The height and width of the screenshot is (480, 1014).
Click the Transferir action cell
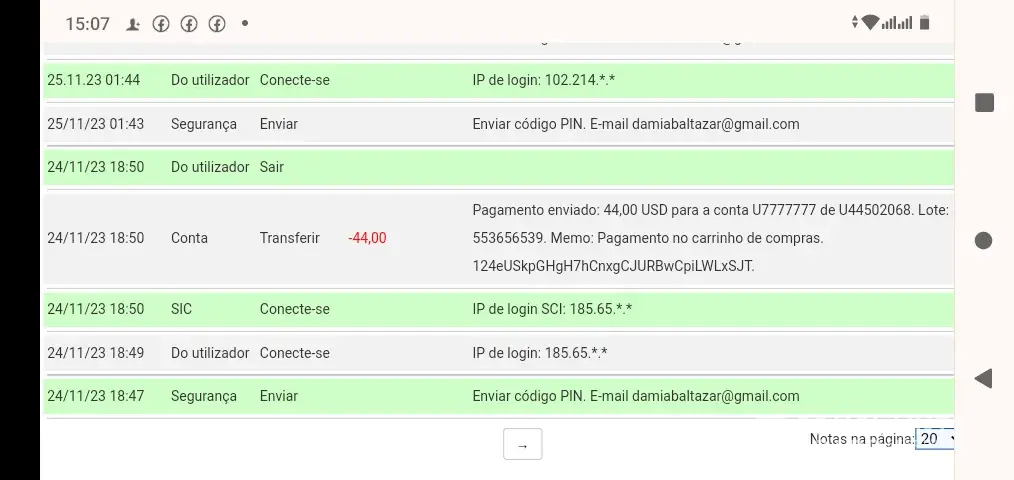point(290,238)
